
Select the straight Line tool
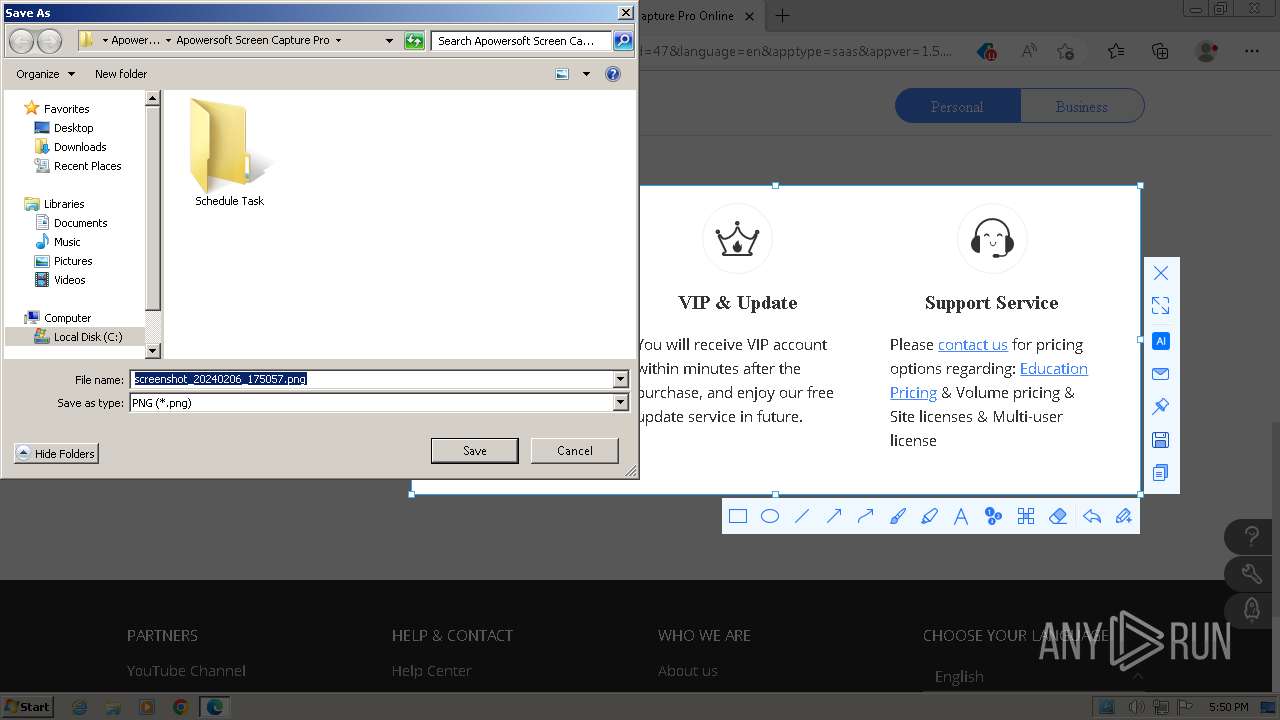click(x=802, y=516)
